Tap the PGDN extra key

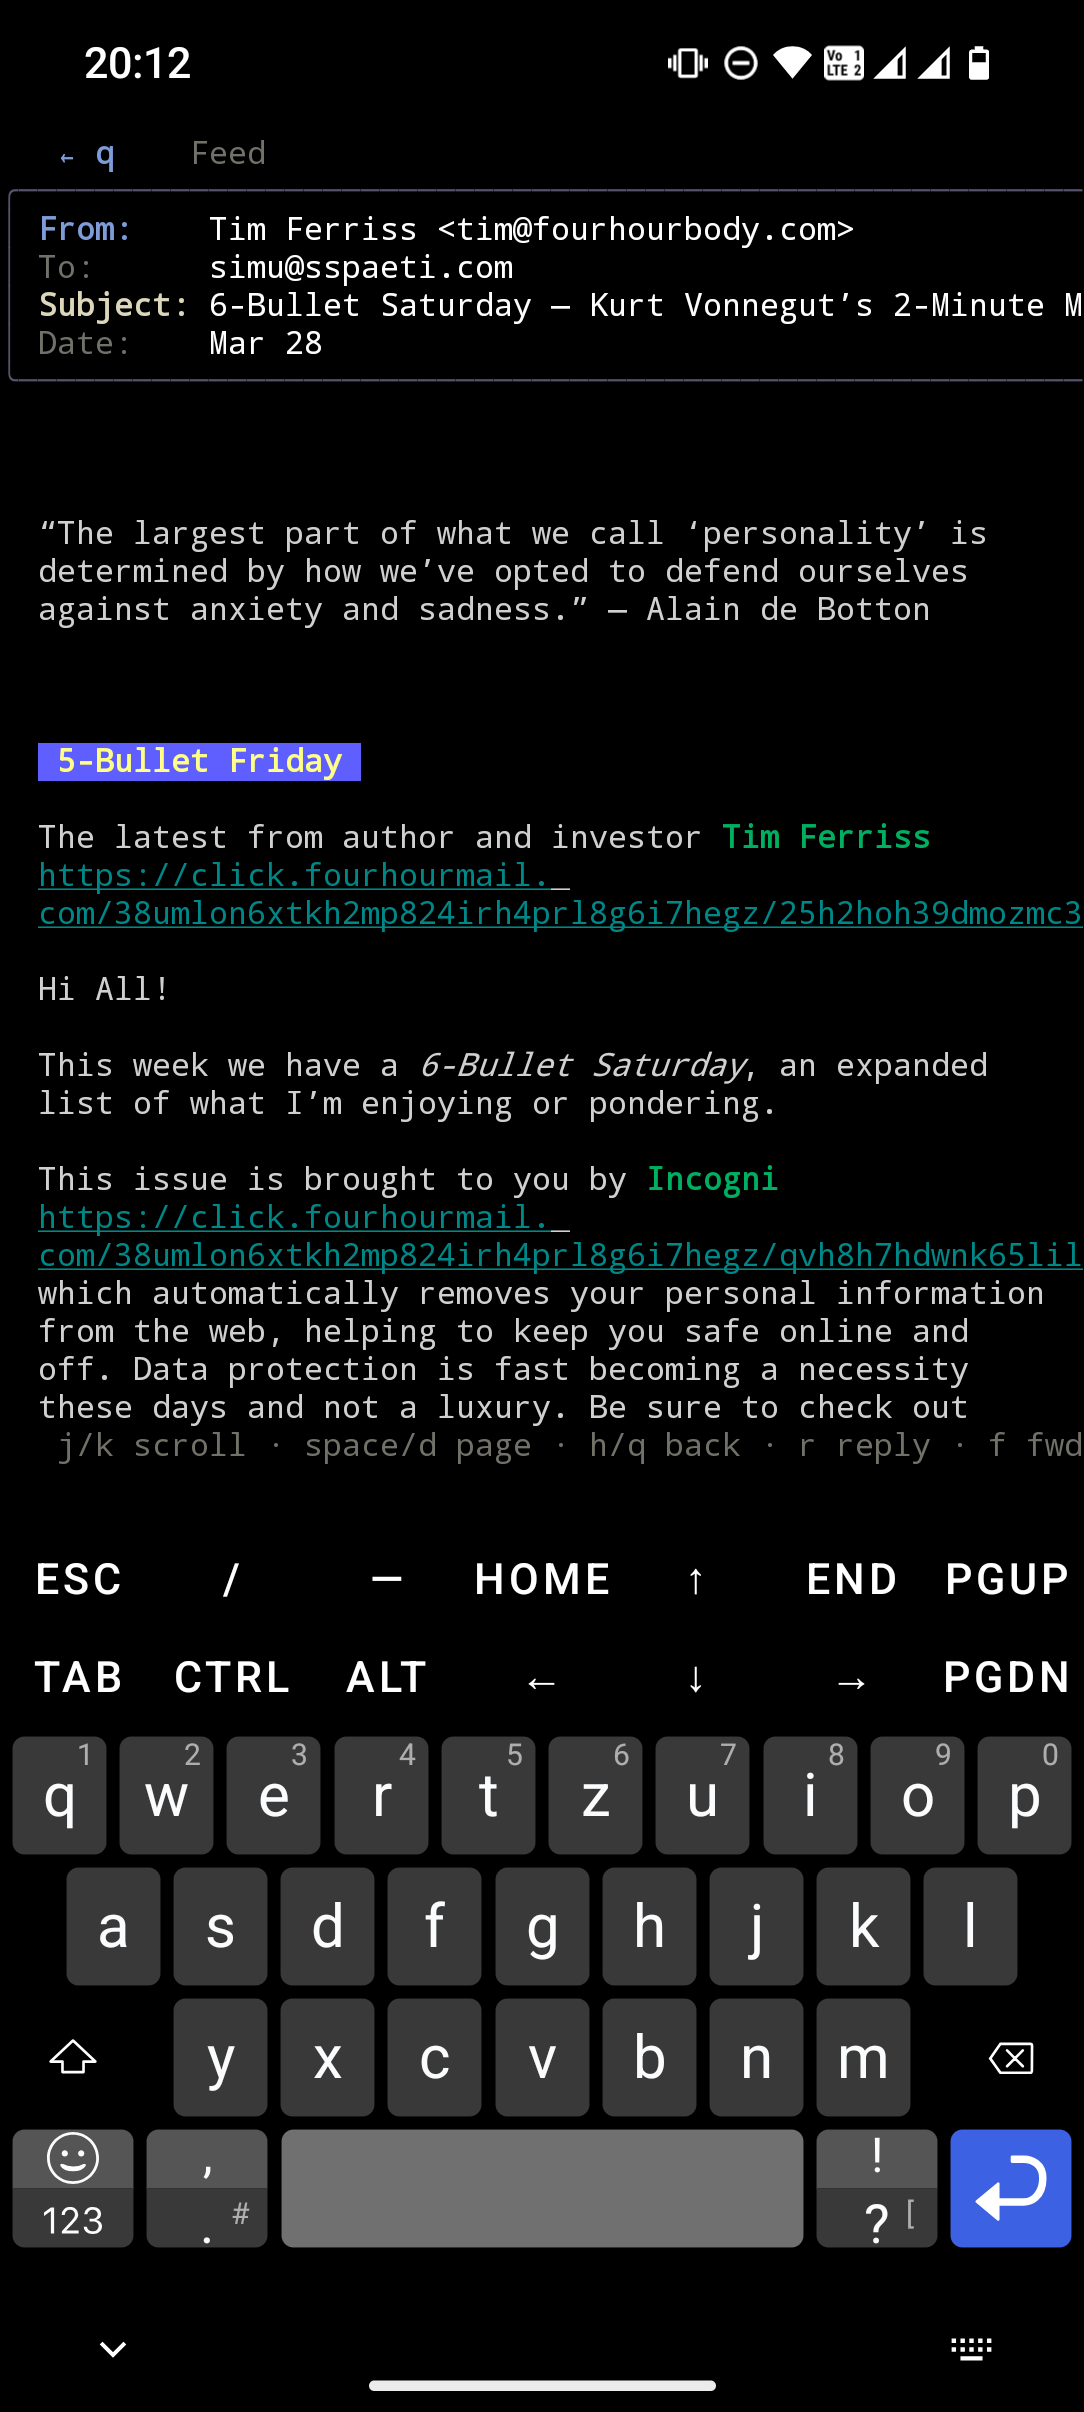tap(1007, 1678)
